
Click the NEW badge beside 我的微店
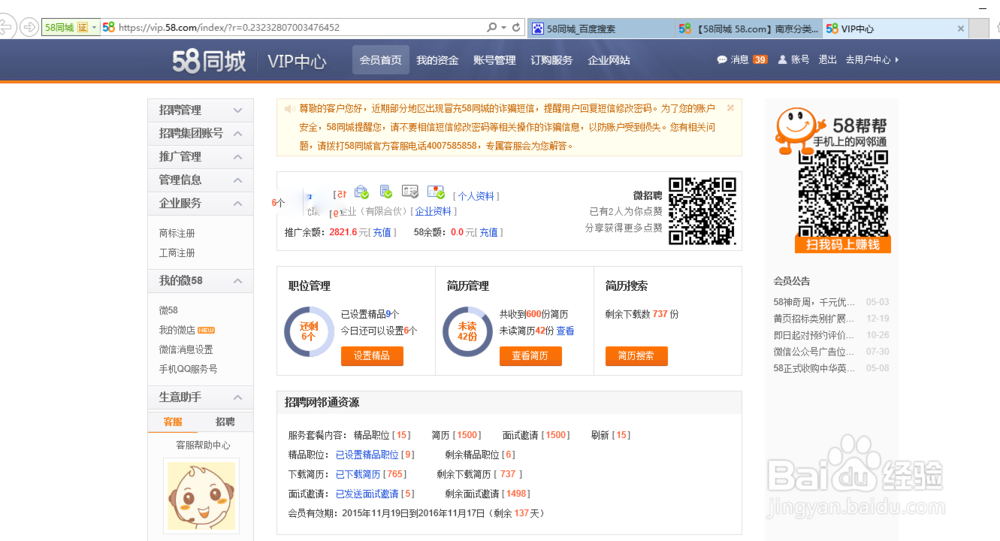[x=206, y=330]
